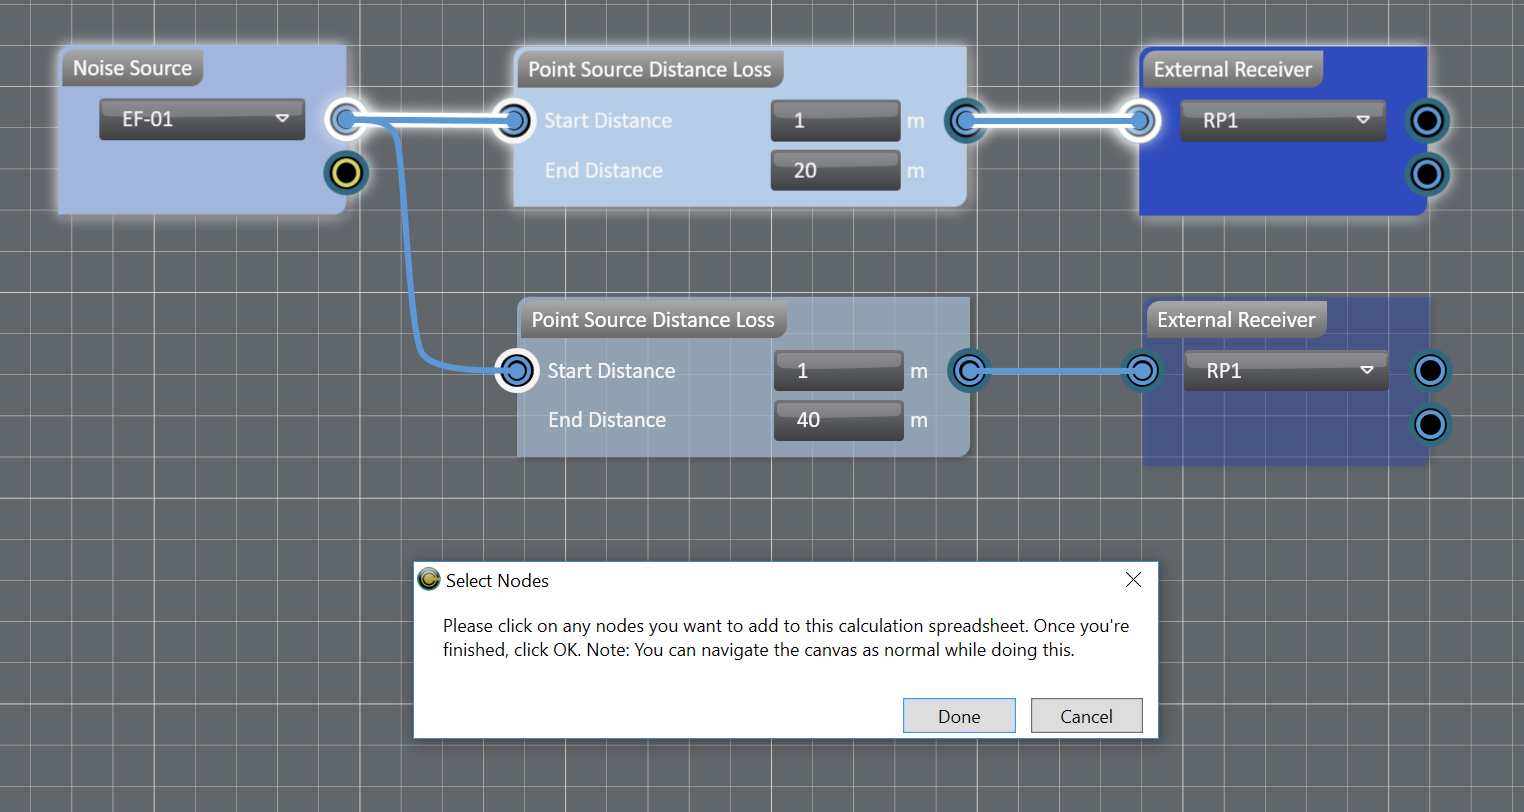Open the EF-01 noise source dropdown
The image size is (1524, 812).
[202, 119]
